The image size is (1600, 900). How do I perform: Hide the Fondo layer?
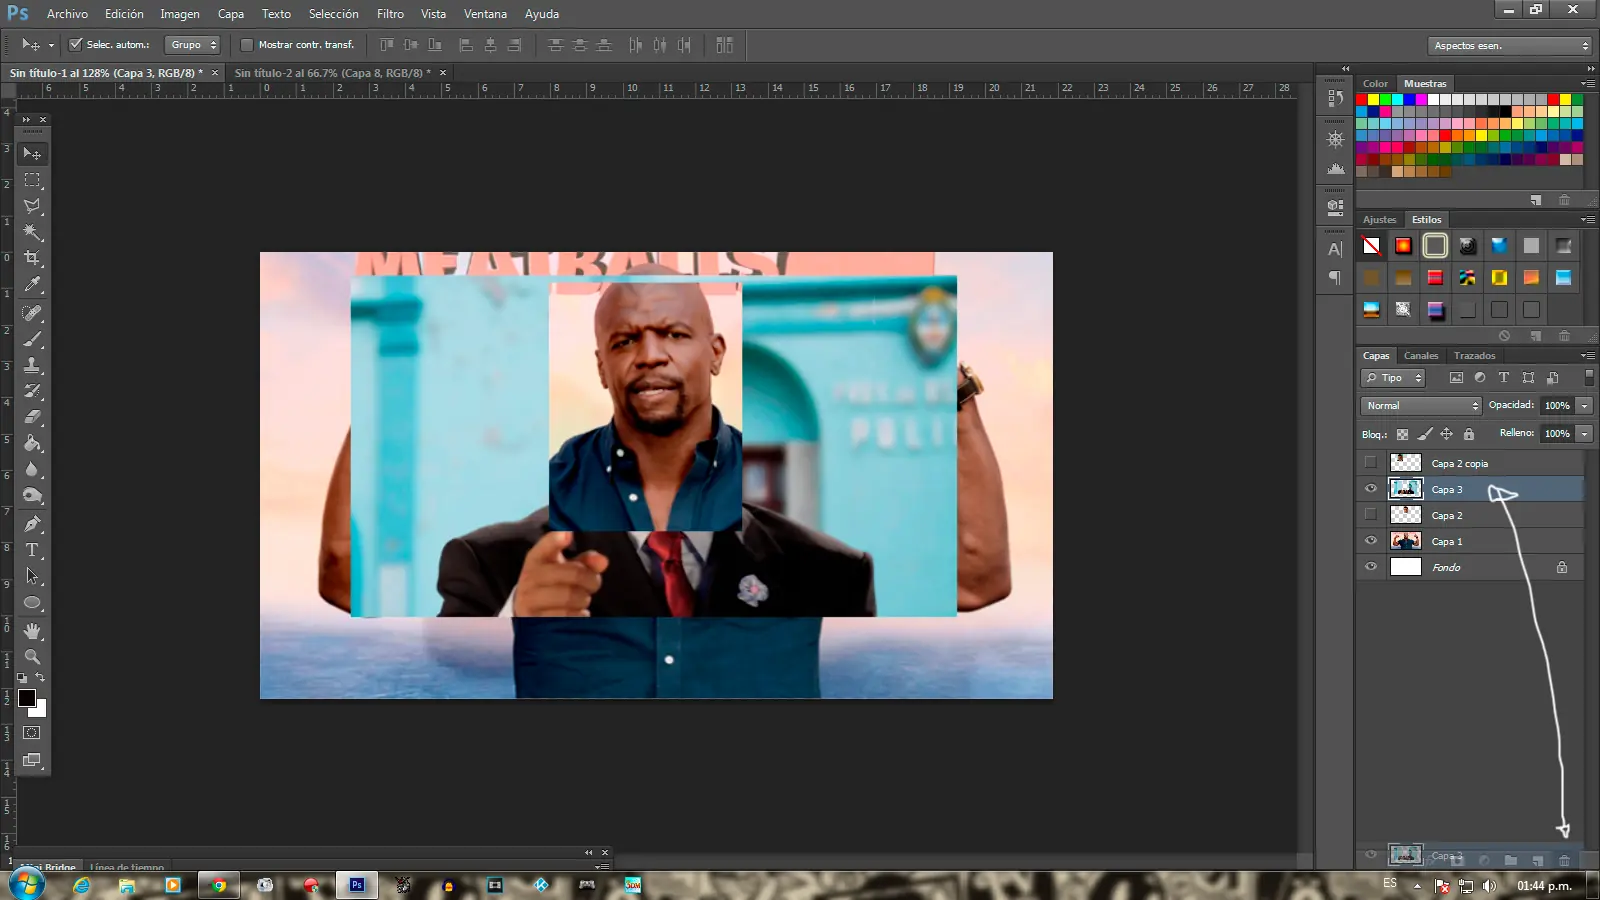(1371, 567)
